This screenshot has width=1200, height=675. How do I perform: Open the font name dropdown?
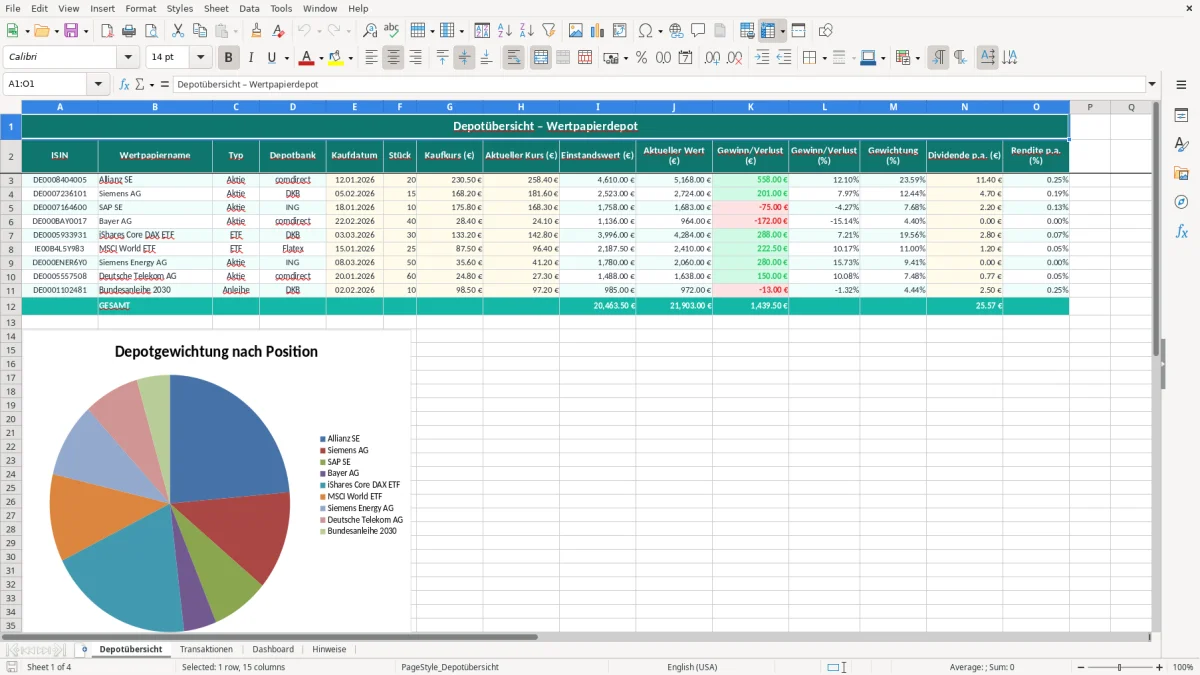(x=126, y=58)
